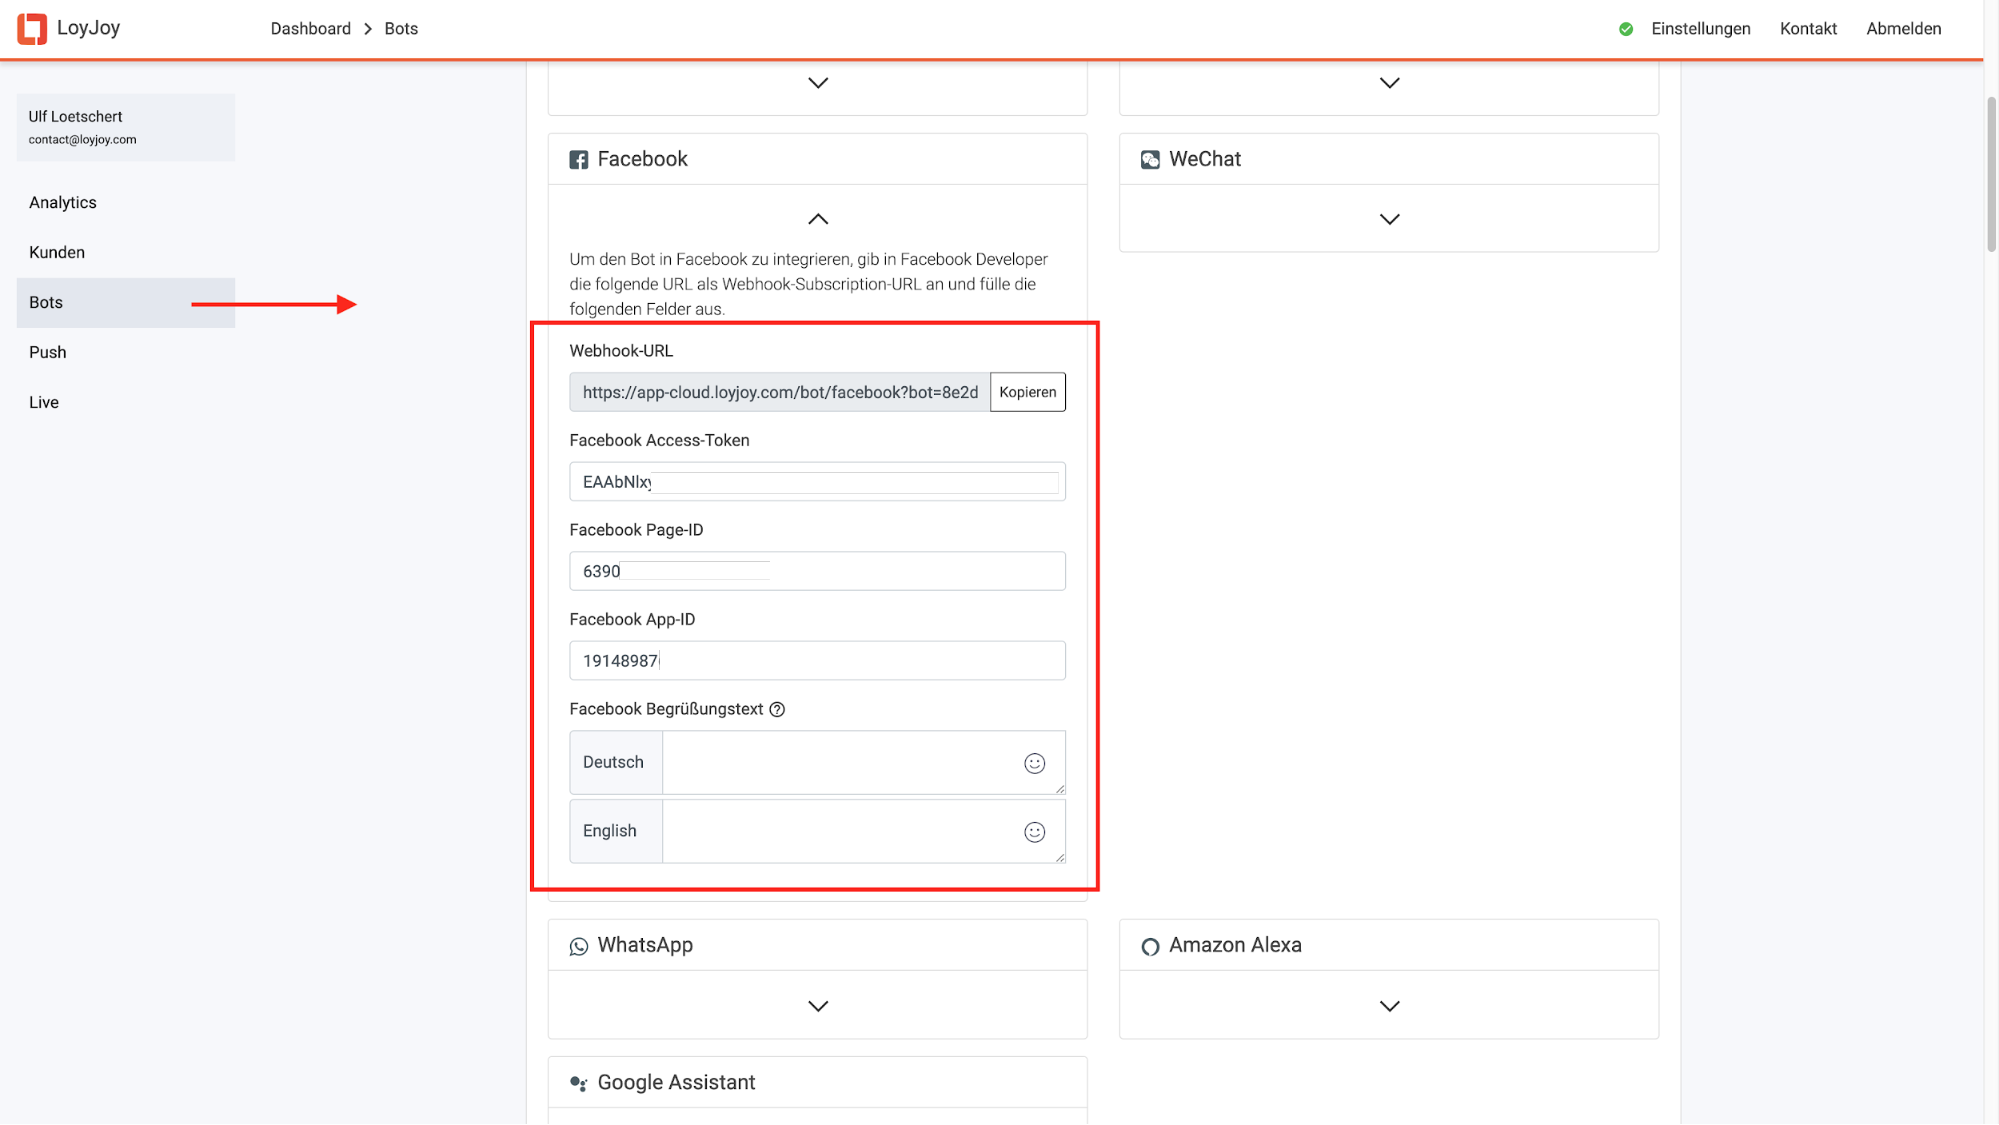1999x1125 pixels.
Task: Expand the Amazon Alexa section
Action: [1389, 1006]
